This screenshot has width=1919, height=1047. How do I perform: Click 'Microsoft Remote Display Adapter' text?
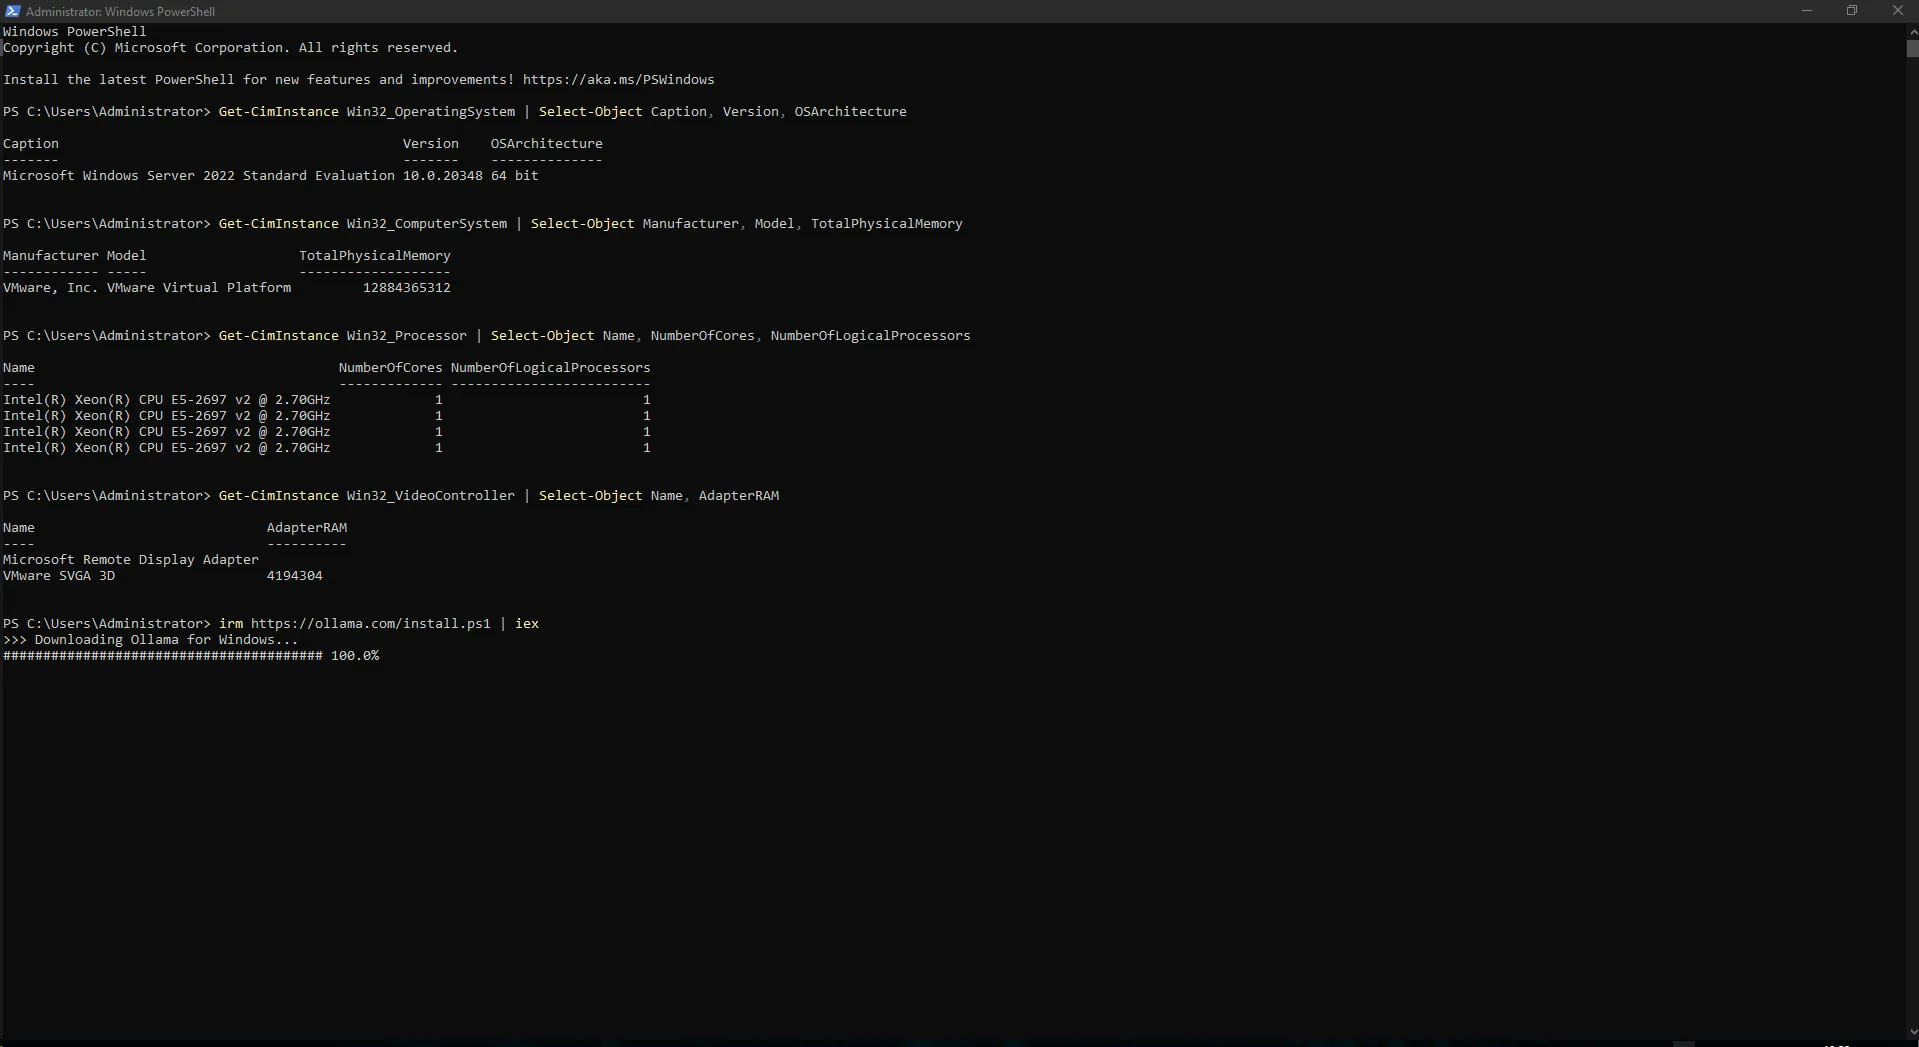point(130,560)
